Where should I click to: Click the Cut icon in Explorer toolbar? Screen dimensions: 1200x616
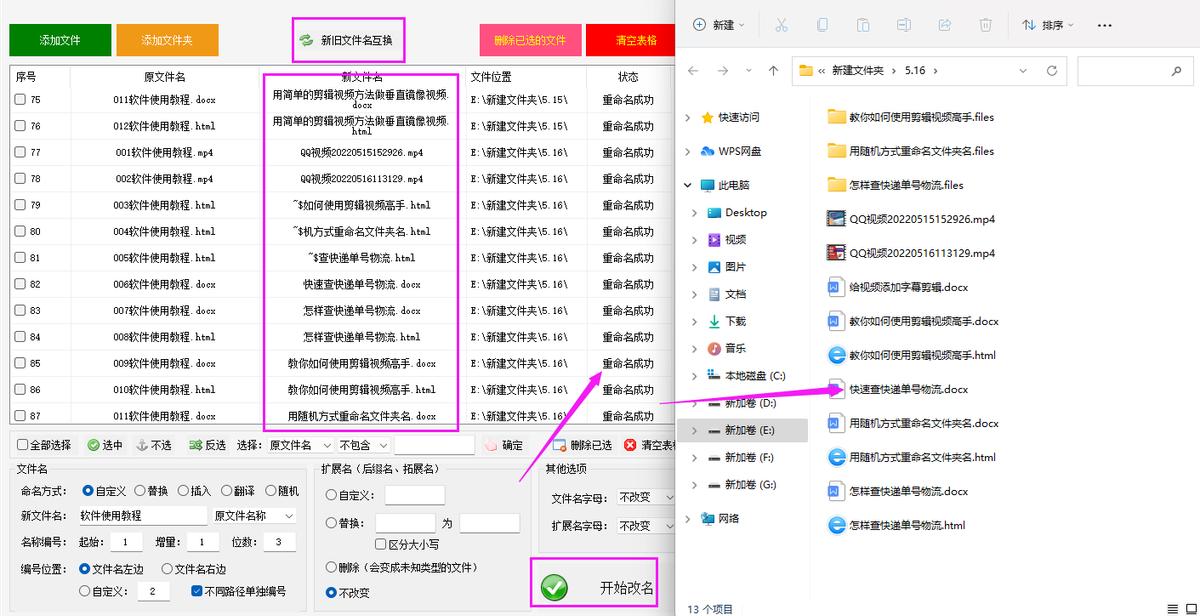point(782,25)
